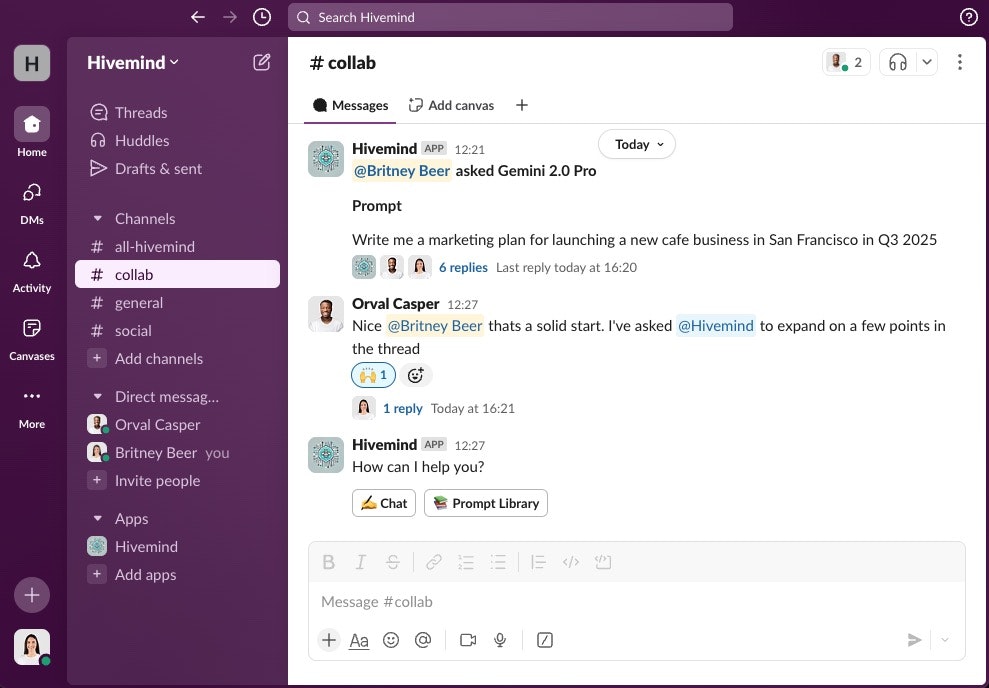Collapse the Apps section

[x=97, y=519]
